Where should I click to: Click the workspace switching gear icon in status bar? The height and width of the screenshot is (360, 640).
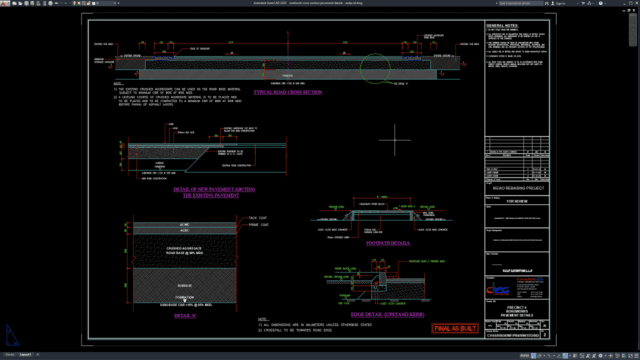point(600,356)
